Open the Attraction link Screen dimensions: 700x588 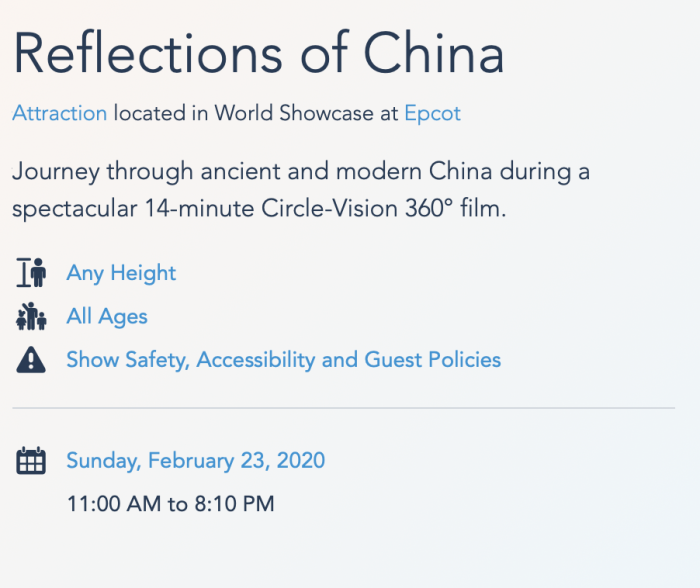click(59, 113)
